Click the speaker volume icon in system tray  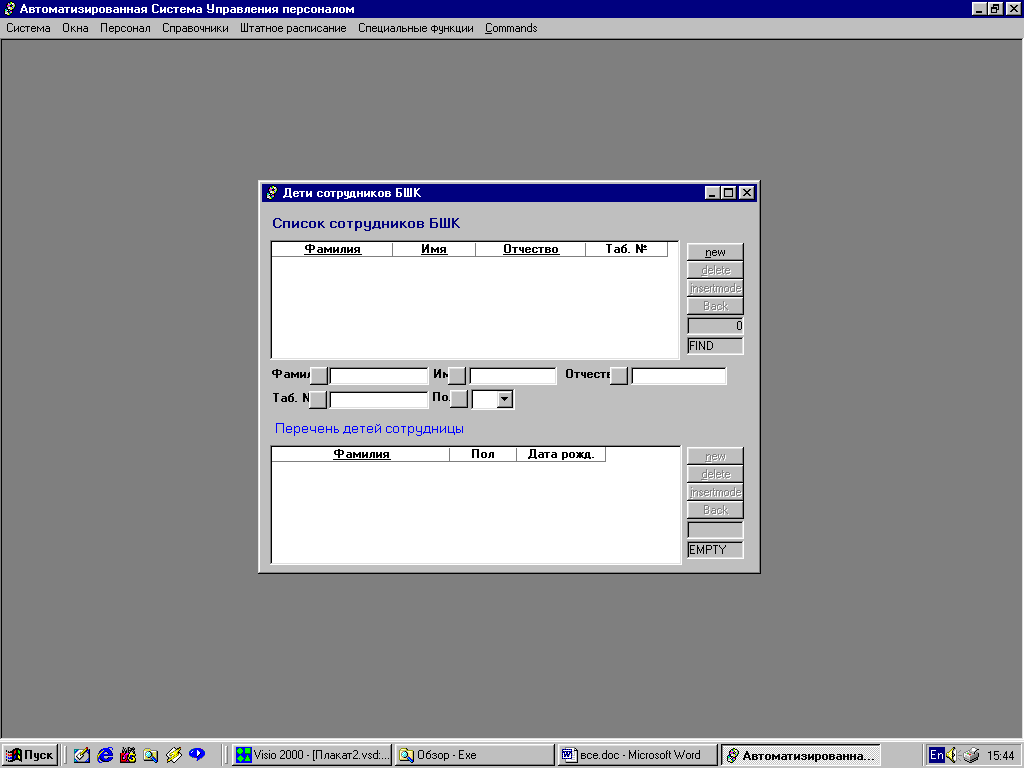pos(952,755)
